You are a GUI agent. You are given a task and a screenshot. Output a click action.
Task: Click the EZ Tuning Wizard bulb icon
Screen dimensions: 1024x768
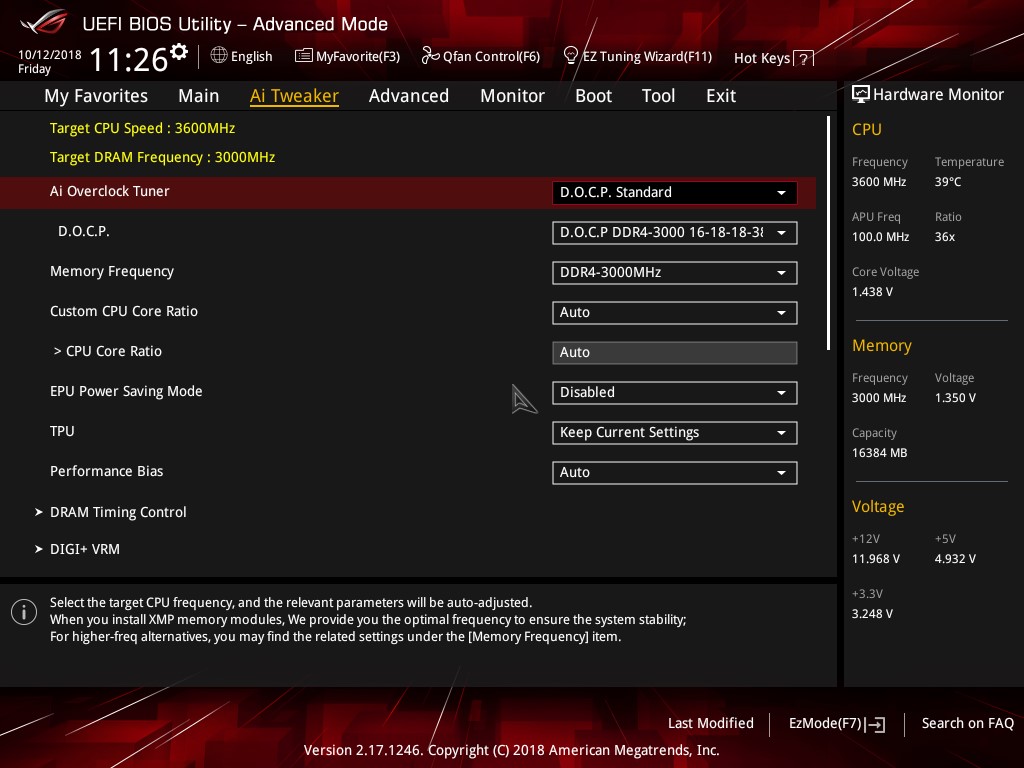click(x=571, y=56)
